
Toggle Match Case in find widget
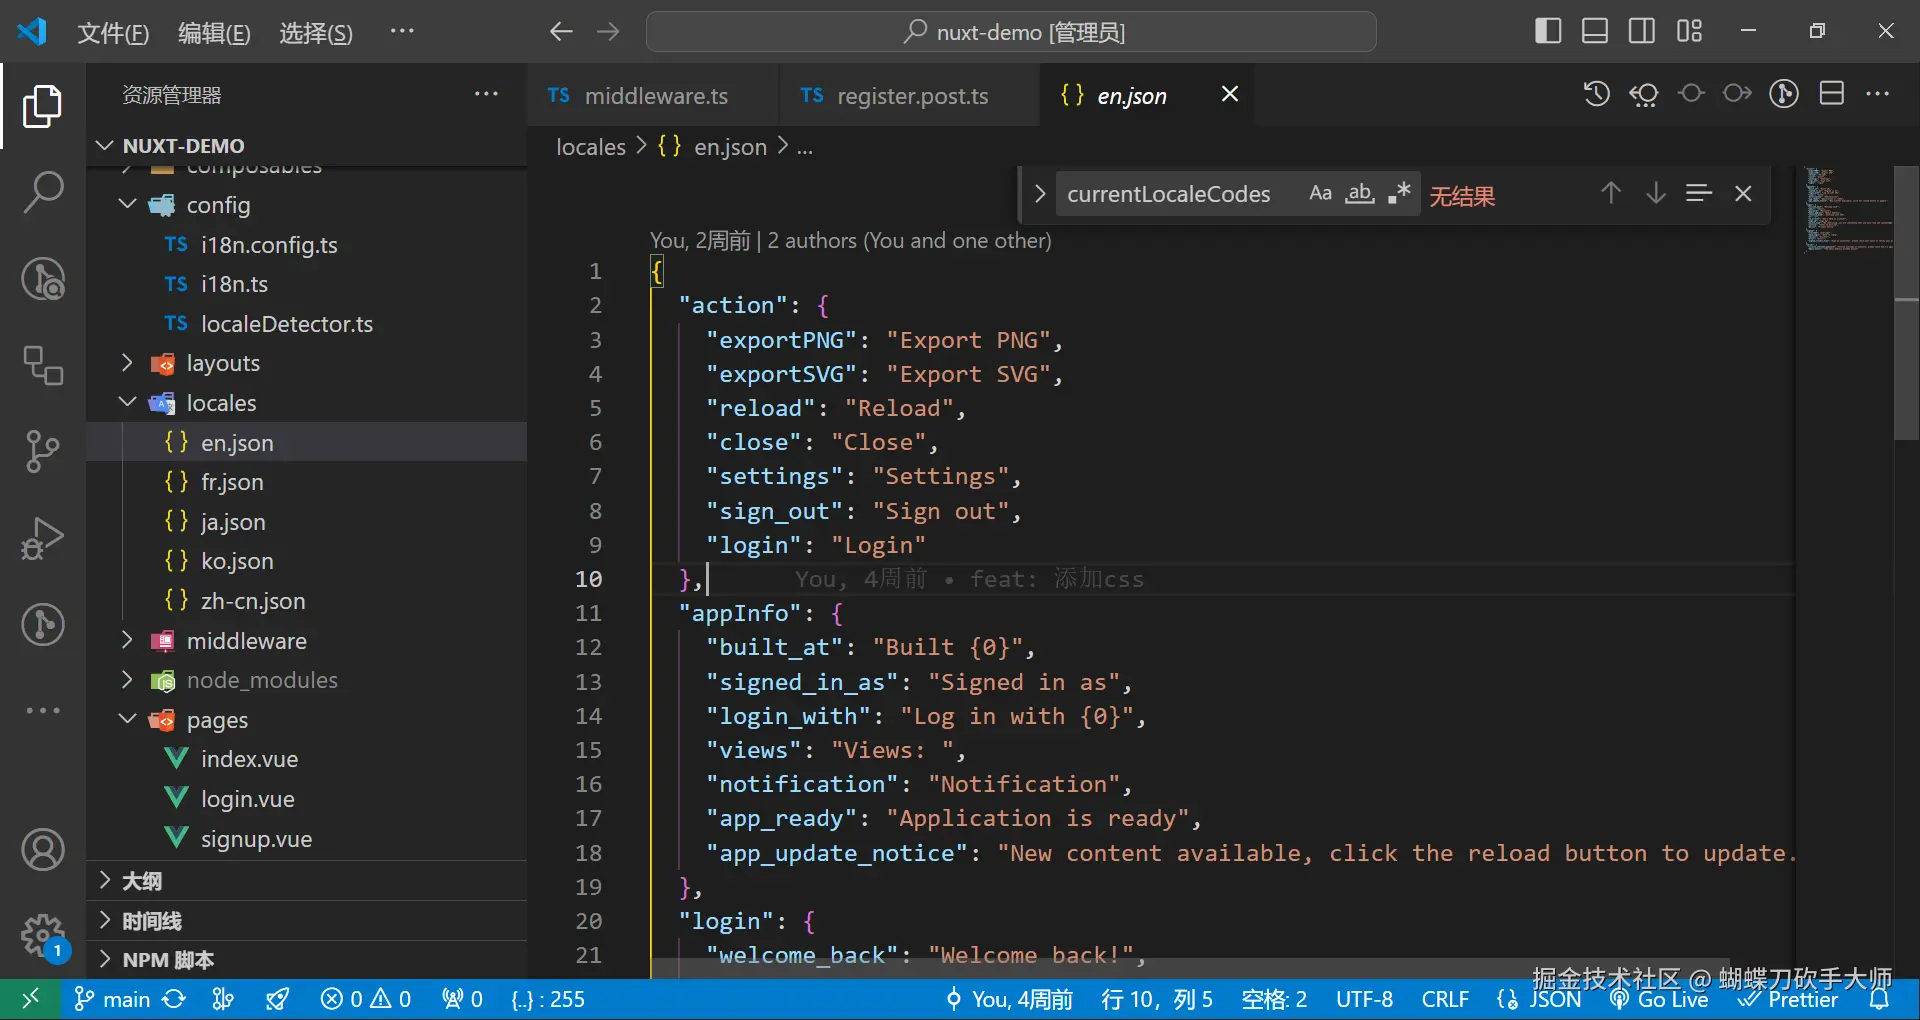(1320, 193)
